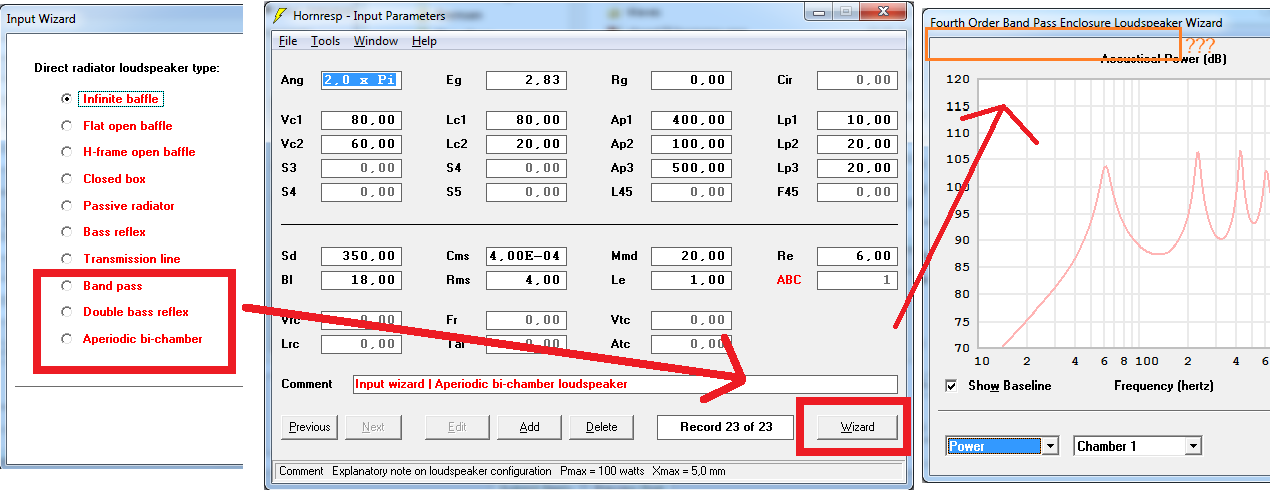This screenshot has width=1270, height=490.
Task: Click the Edit button
Action: (x=457, y=427)
